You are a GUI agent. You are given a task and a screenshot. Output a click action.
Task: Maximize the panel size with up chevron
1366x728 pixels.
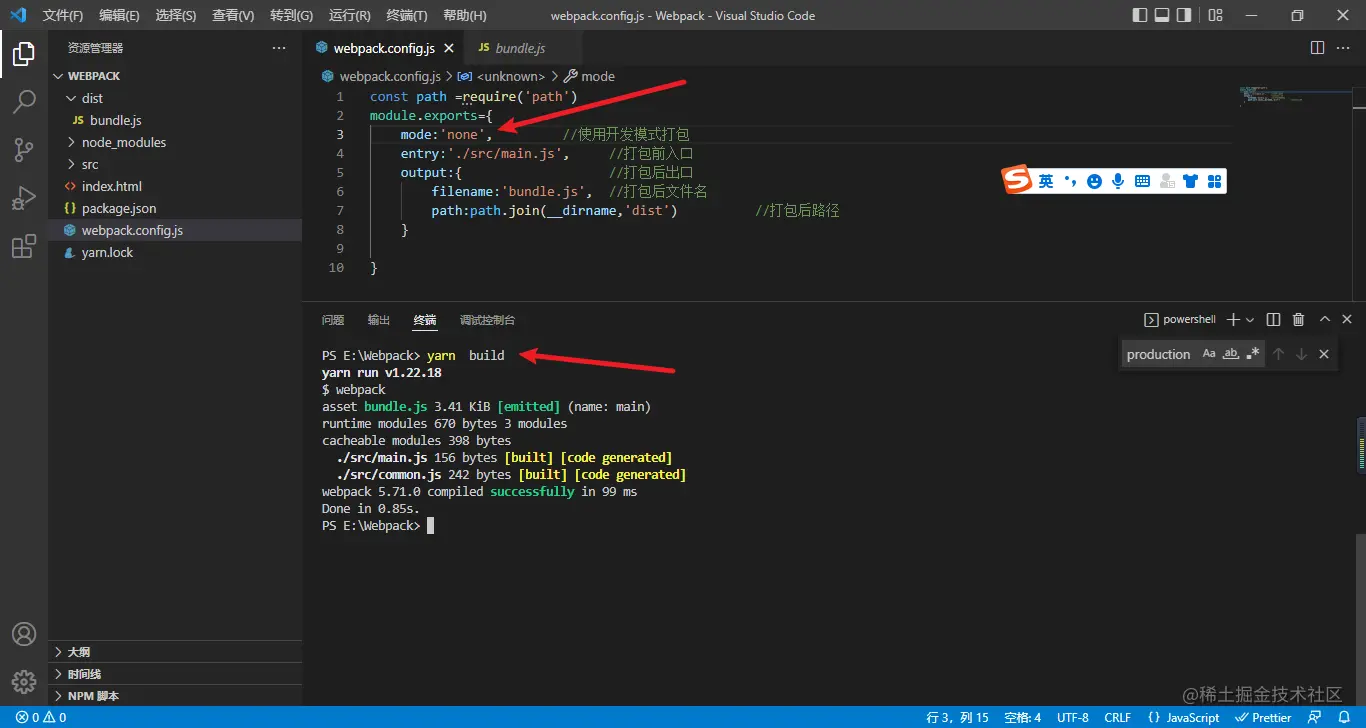(x=1325, y=320)
